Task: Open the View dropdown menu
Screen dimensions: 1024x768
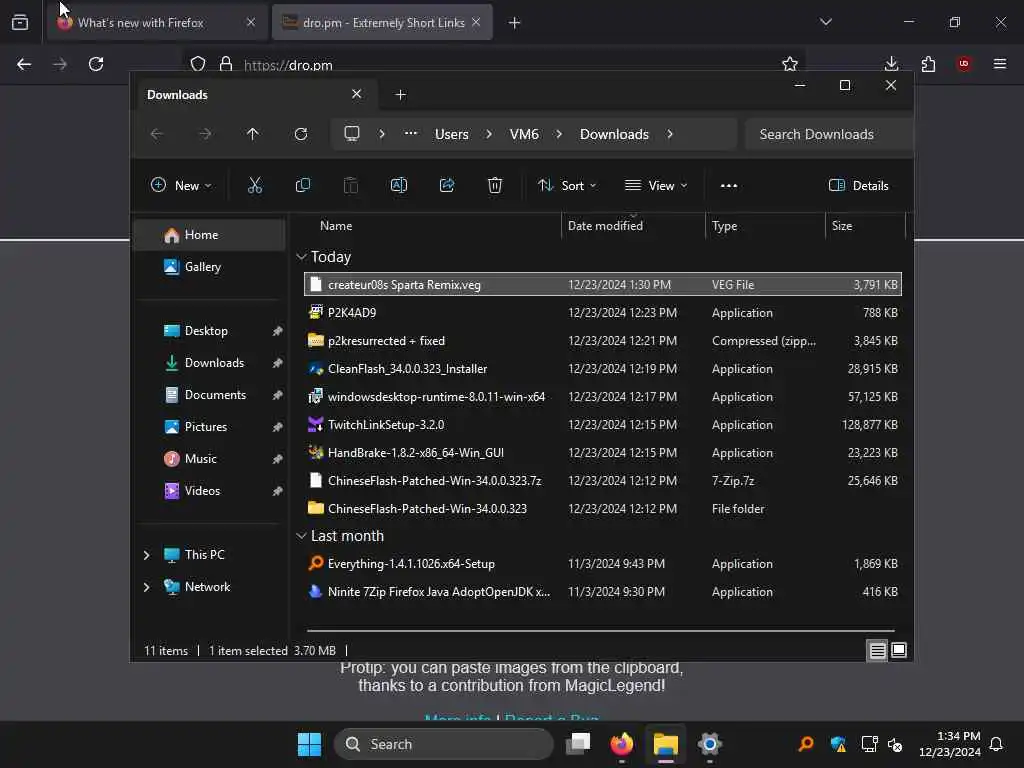Action: 656,185
